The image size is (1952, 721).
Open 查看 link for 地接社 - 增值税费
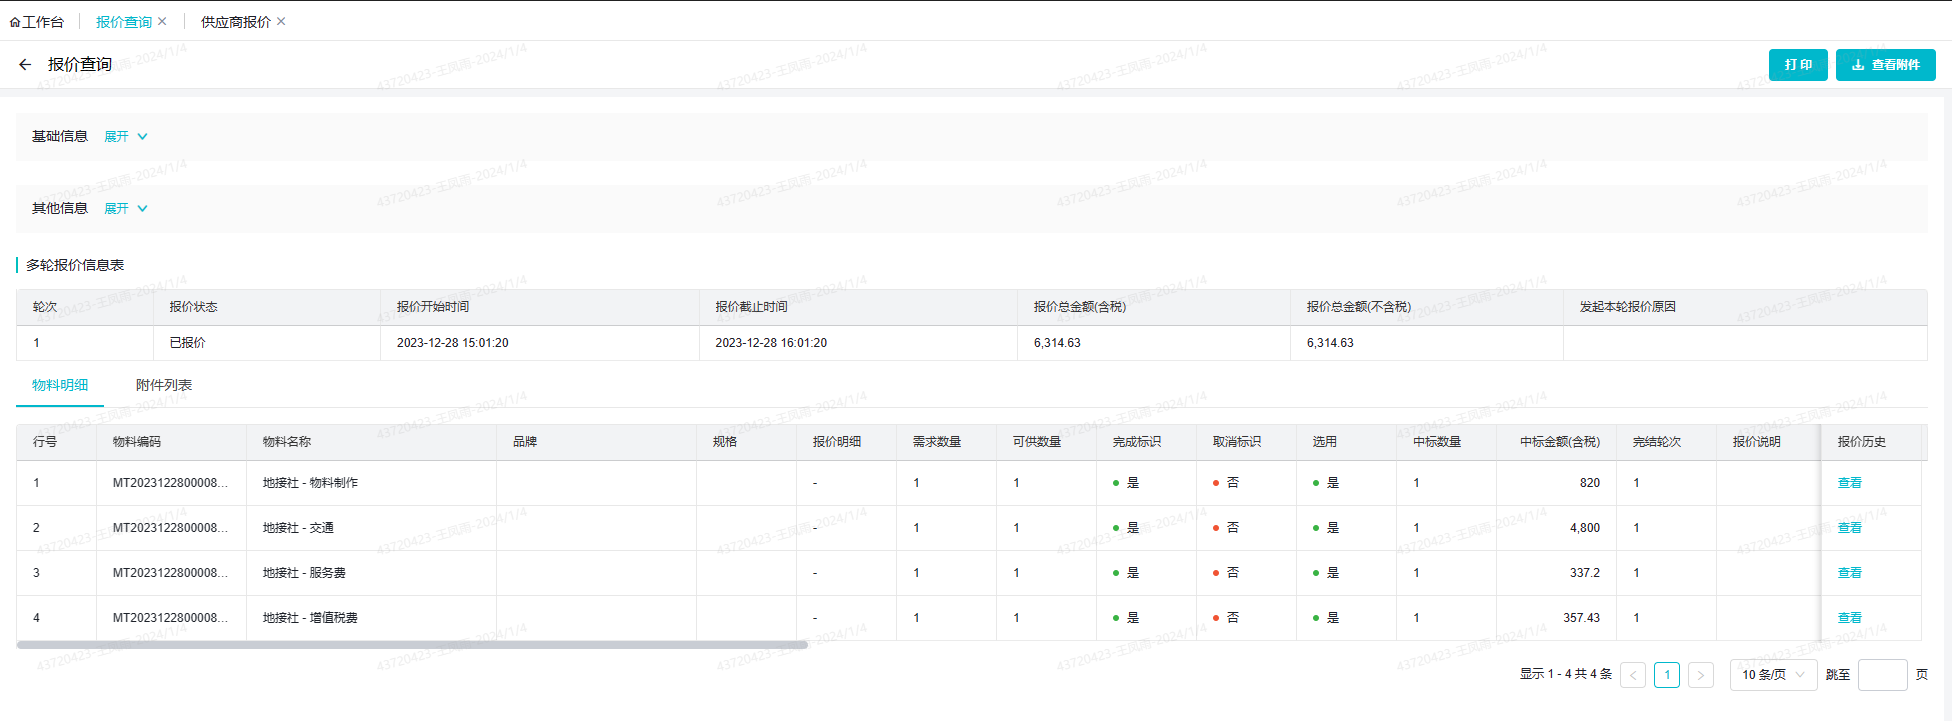coord(1849,618)
